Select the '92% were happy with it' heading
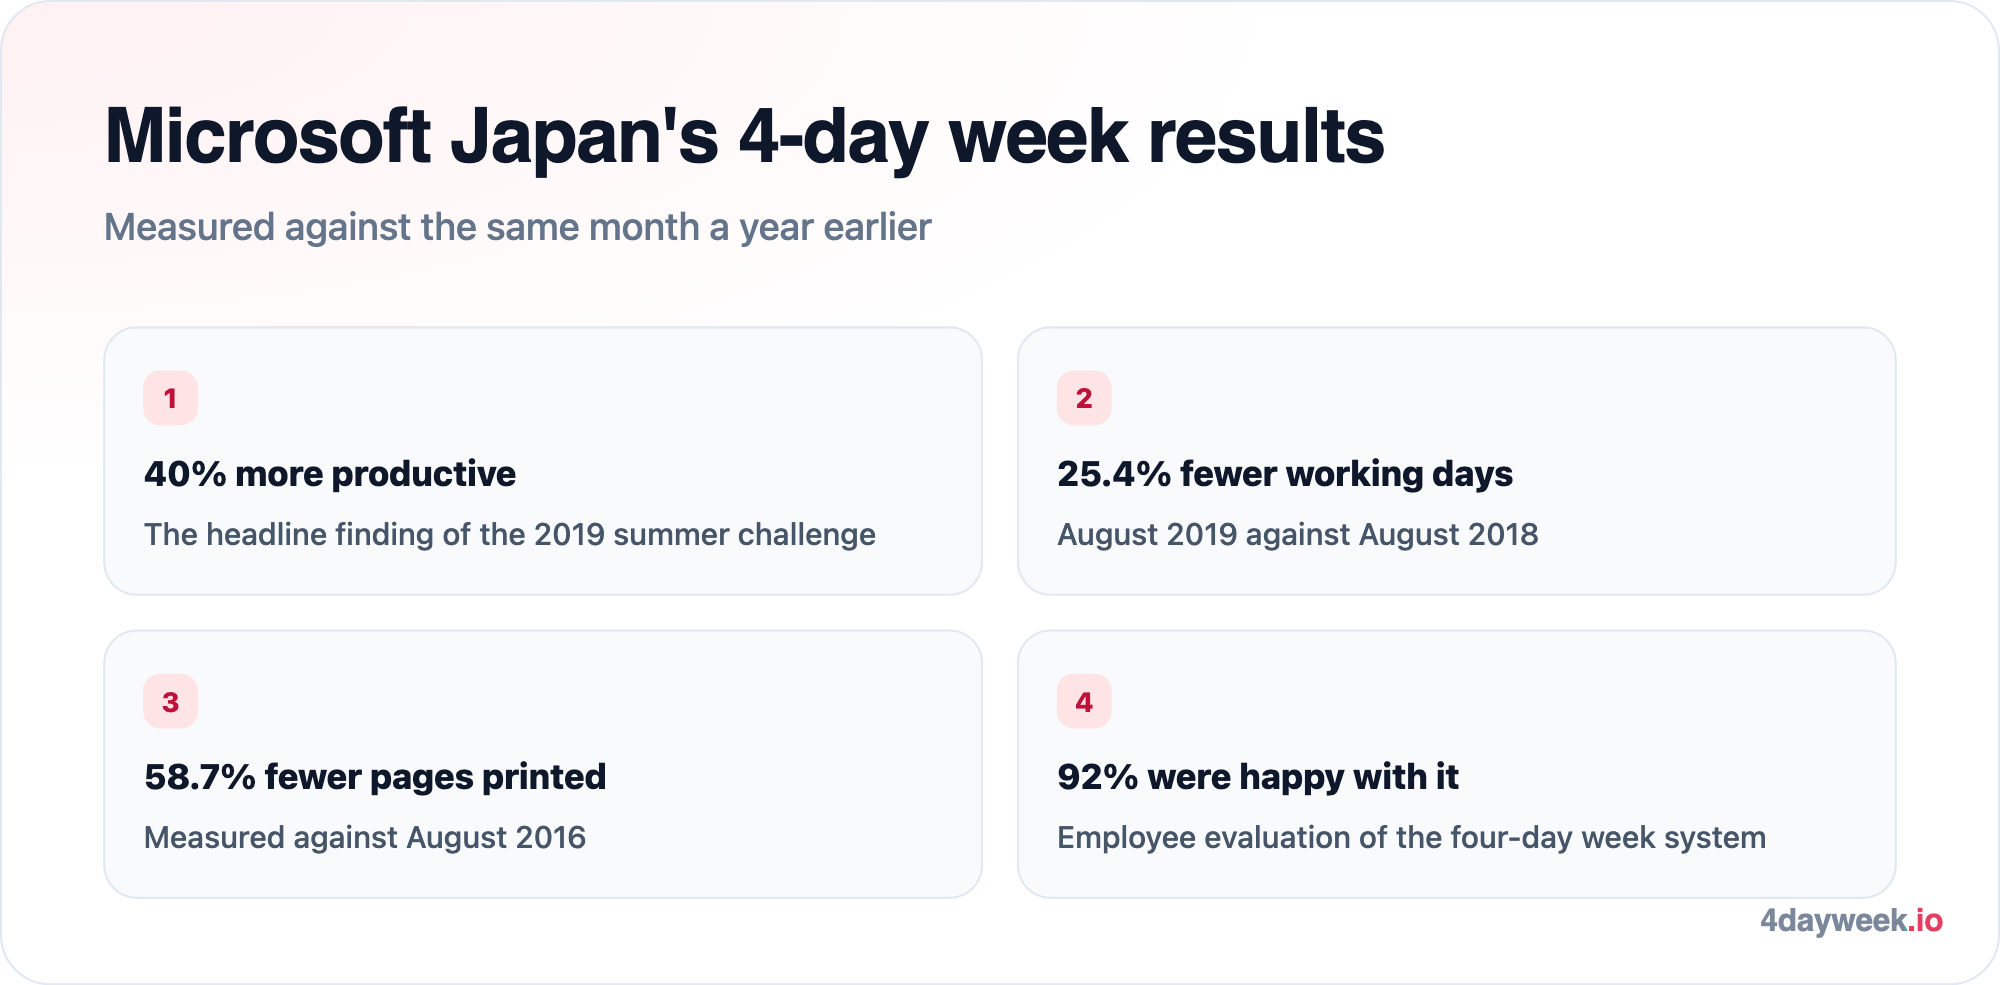2000x985 pixels. click(x=1258, y=777)
